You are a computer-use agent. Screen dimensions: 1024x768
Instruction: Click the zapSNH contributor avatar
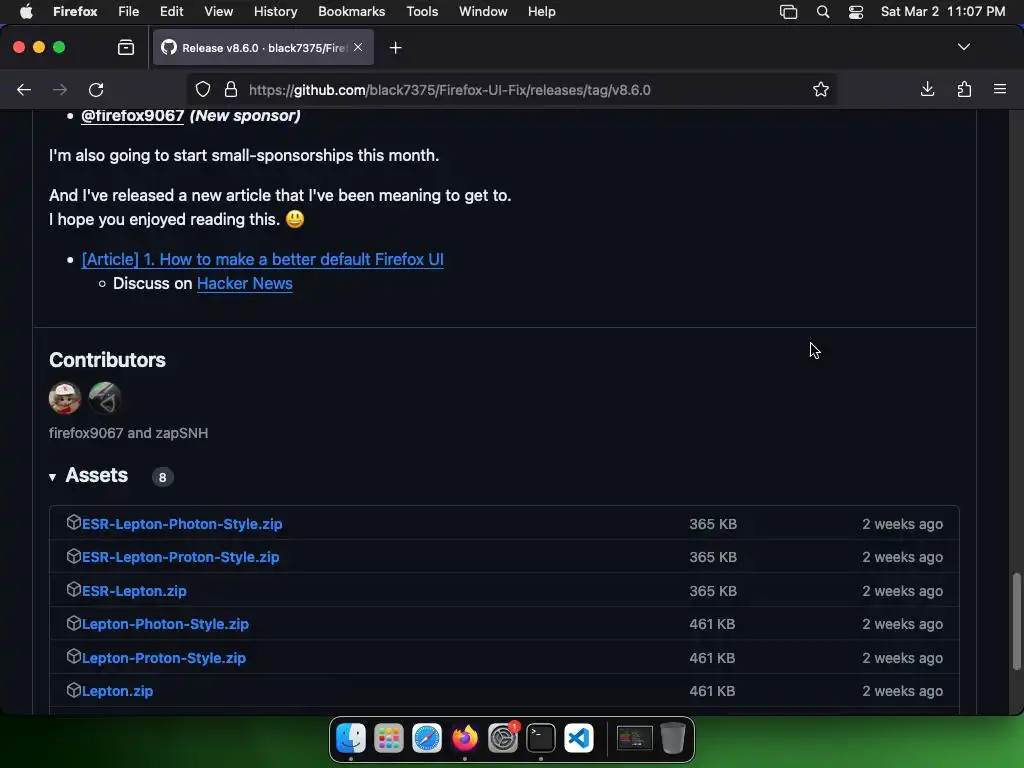point(104,398)
